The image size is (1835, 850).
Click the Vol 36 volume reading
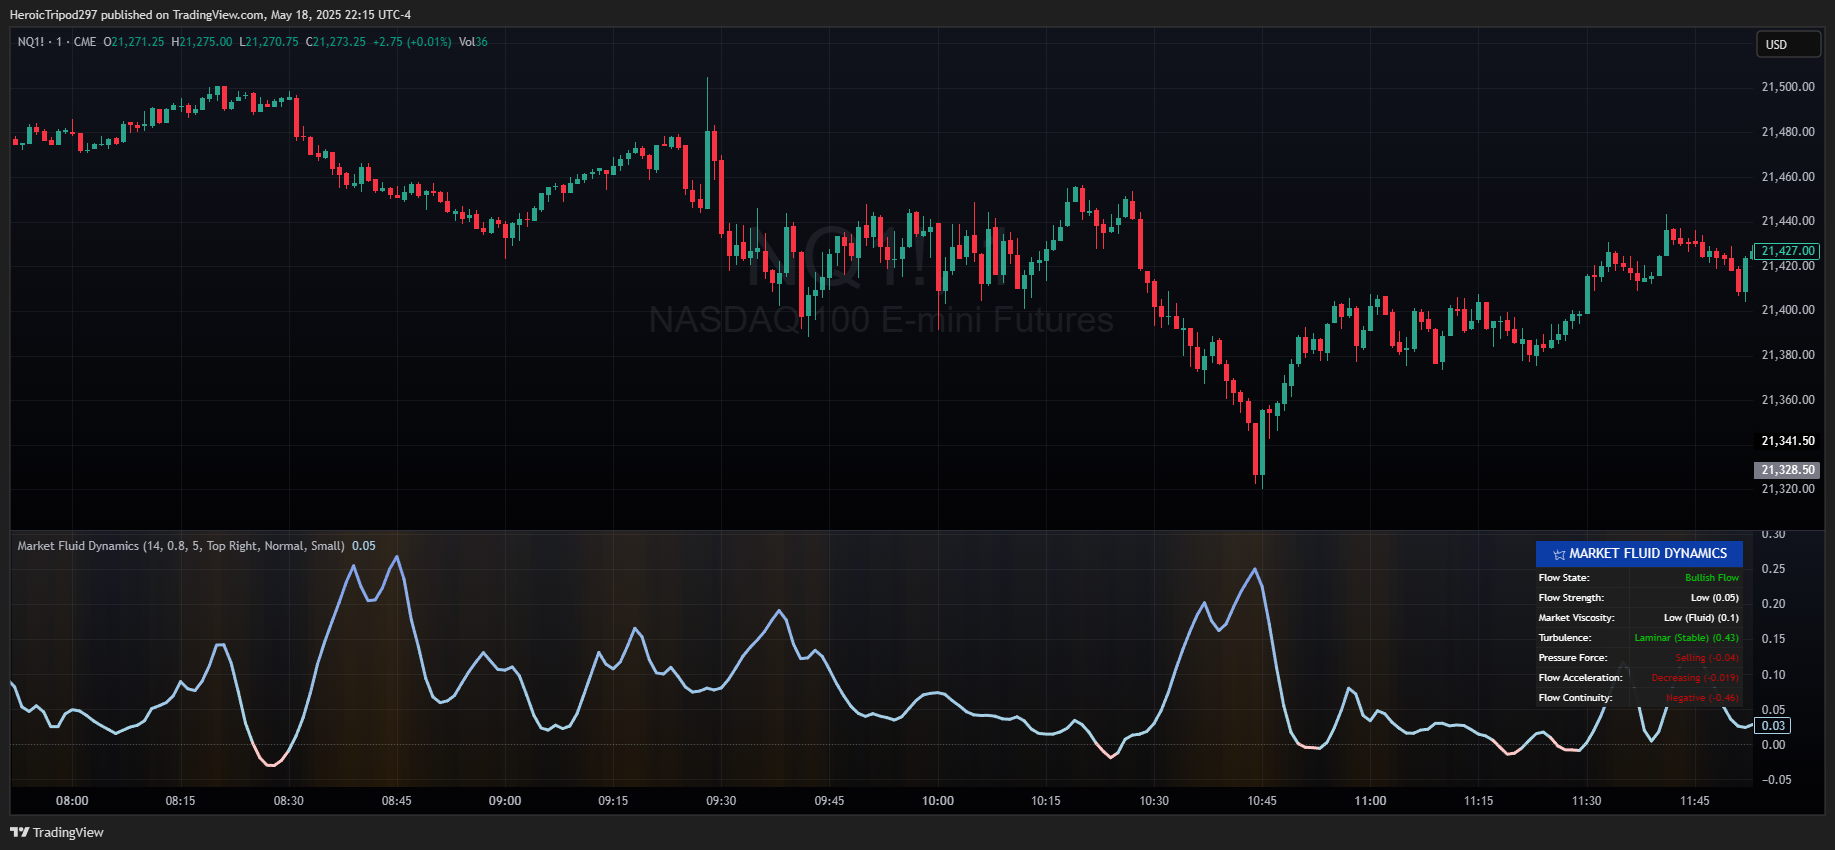[x=473, y=42]
